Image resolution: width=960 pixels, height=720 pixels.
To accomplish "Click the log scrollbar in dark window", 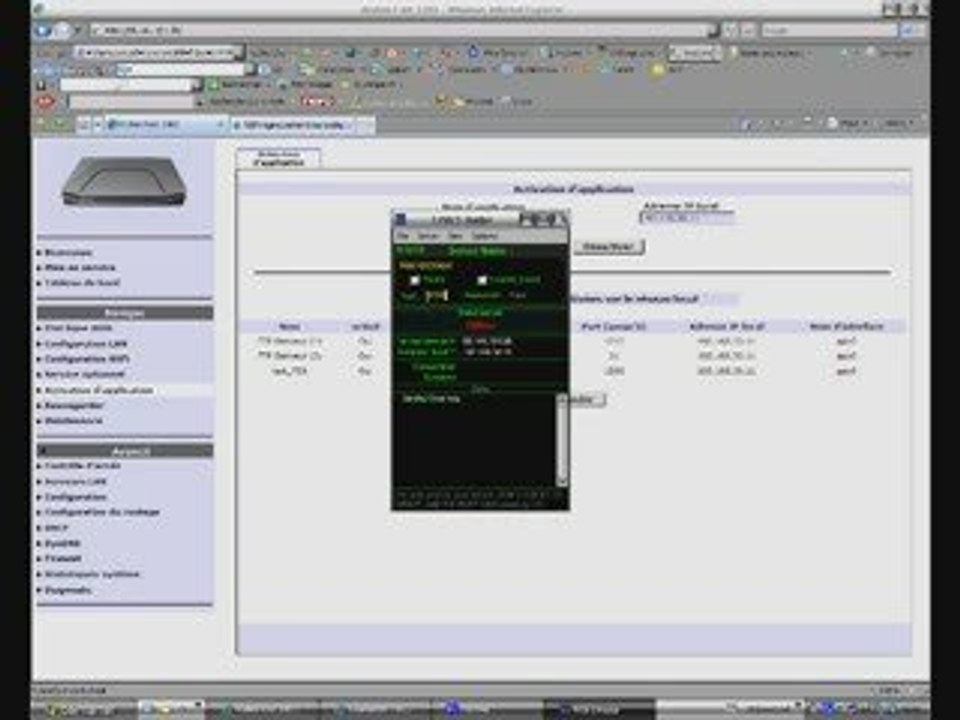I will 561,438.
